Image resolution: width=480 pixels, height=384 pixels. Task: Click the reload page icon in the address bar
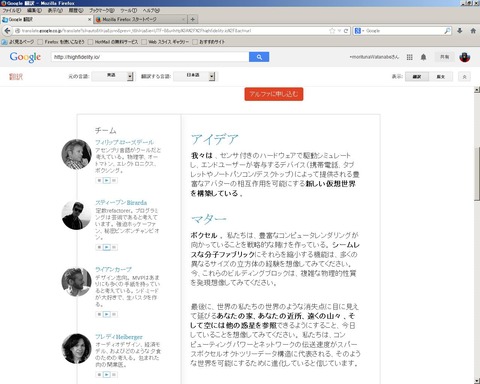pos(346,31)
